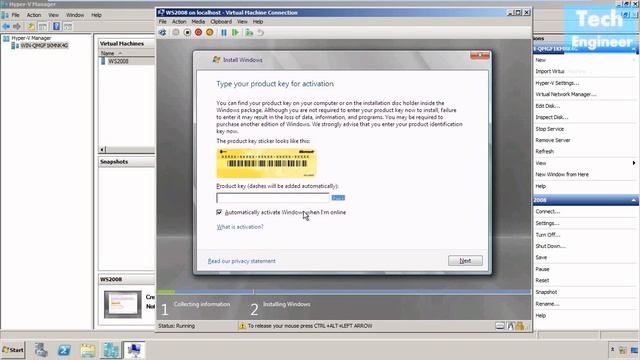Select Hyper-V Manager root tree node
This screenshot has height=360, width=640.
31,38
